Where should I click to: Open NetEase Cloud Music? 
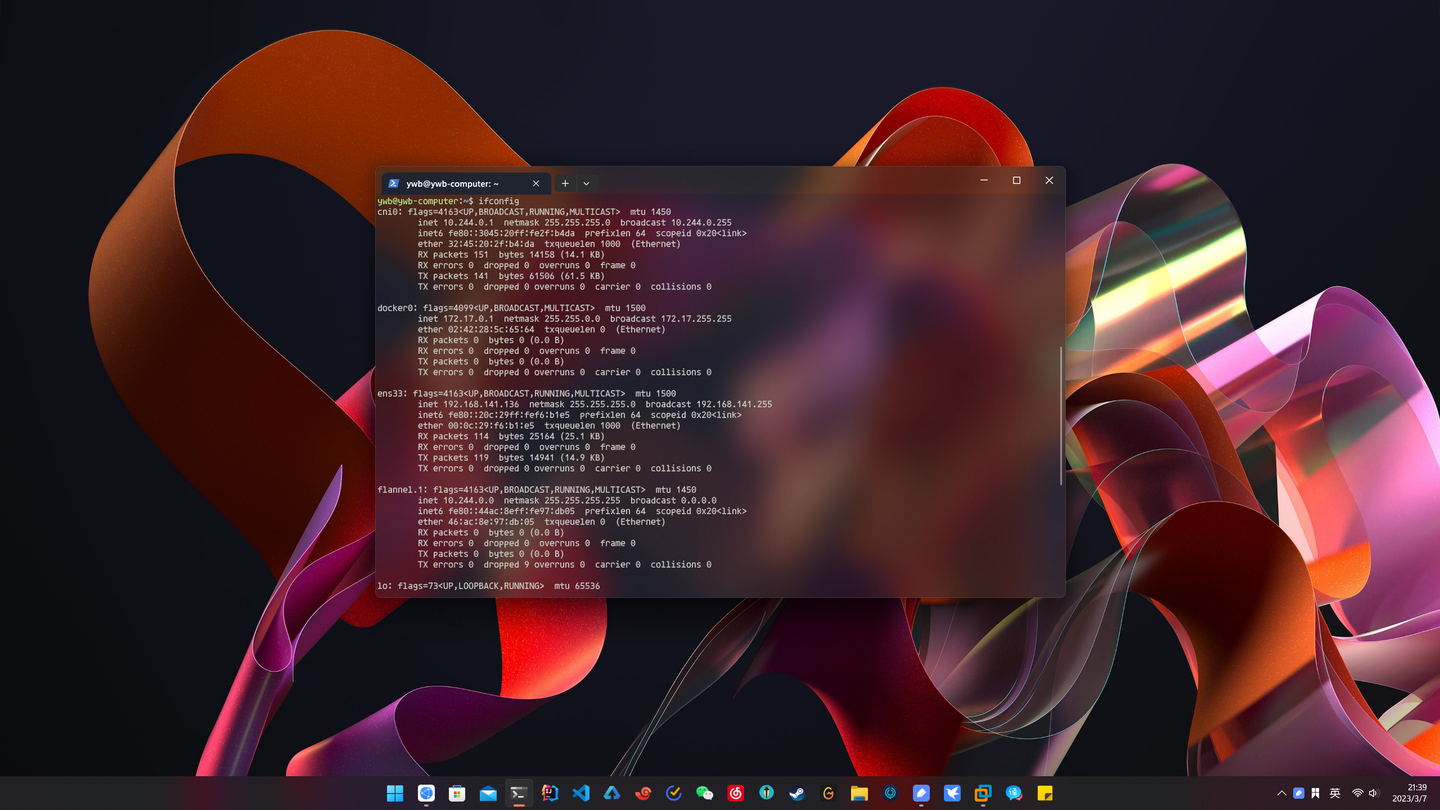pyautogui.click(x=735, y=793)
